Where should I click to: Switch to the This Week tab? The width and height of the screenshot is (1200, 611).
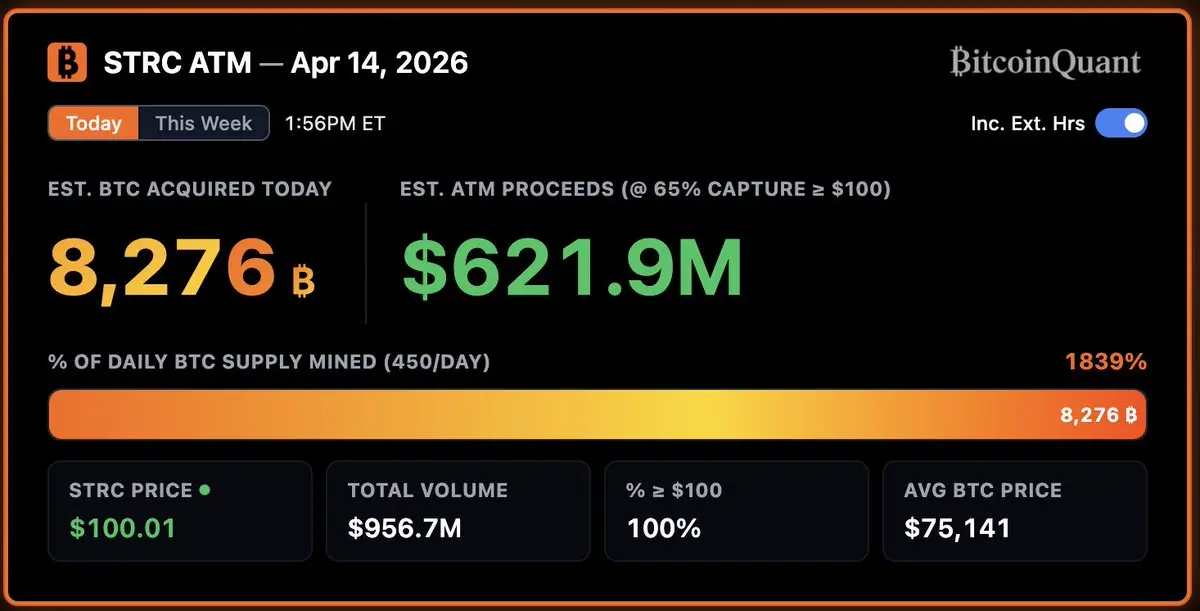[x=204, y=124]
